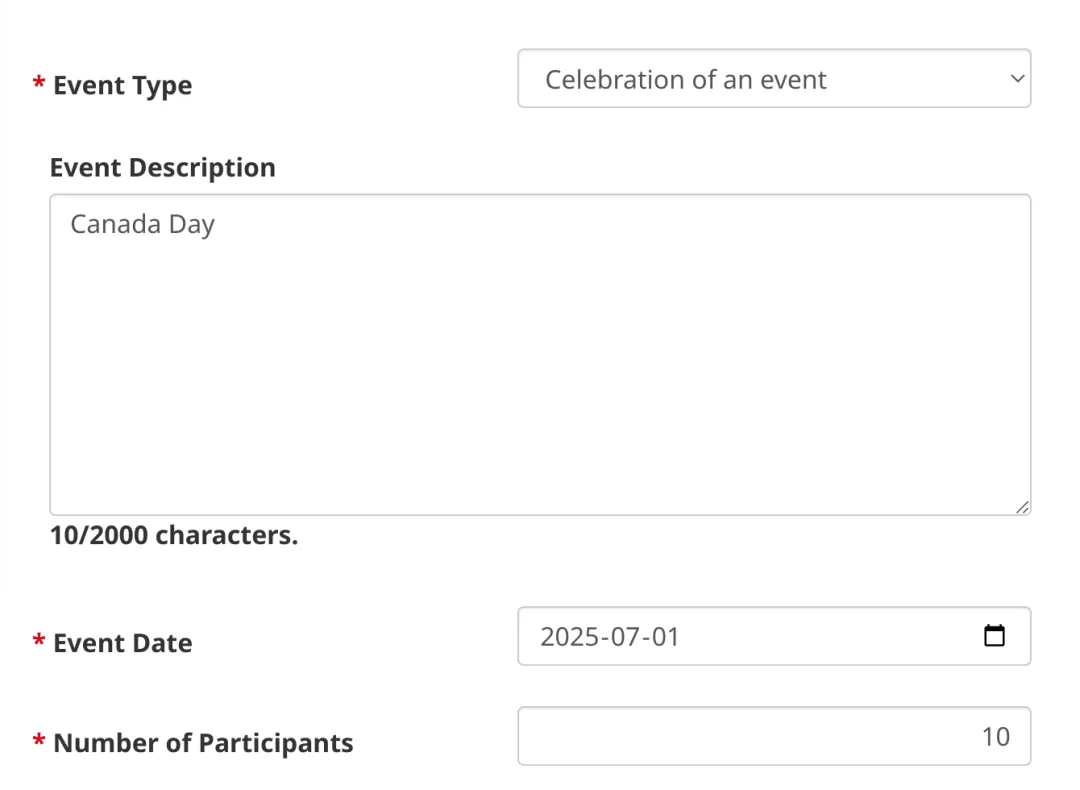Grab the description textarea resize handle
The height and width of the screenshot is (790, 1080).
tap(1021, 508)
